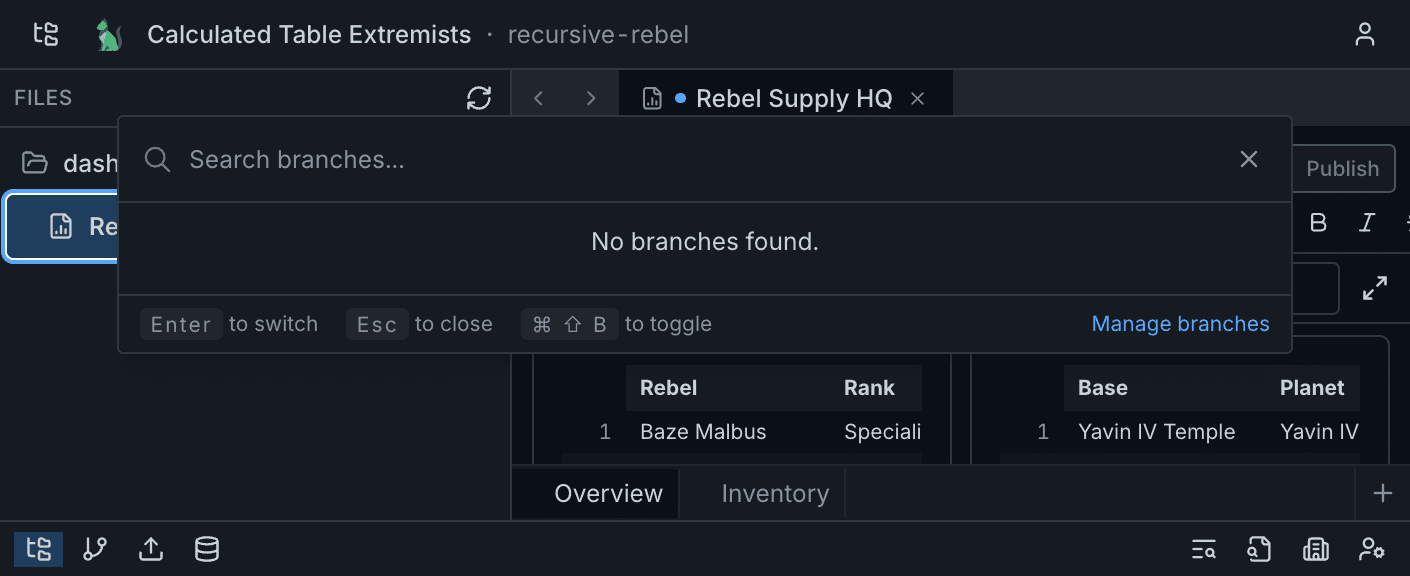1410x576 pixels.
Task: Refresh the files list
Action: (479, 97)
